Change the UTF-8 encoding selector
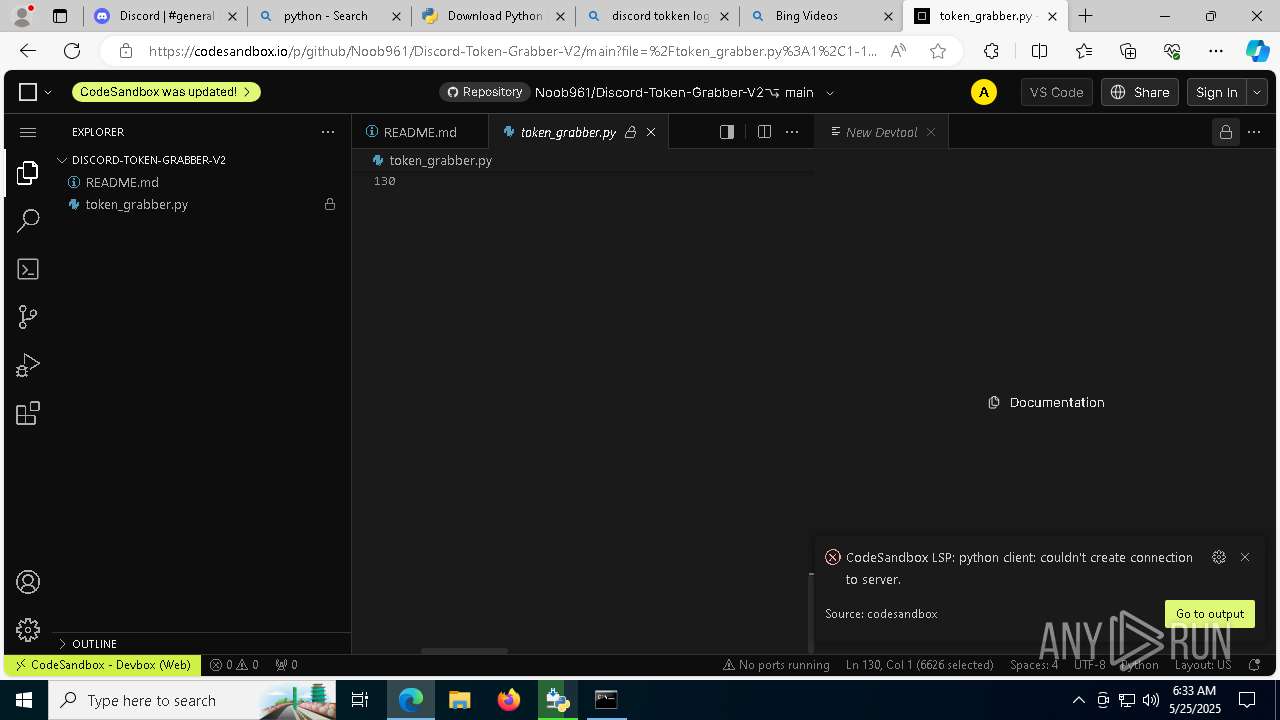The image size is (1280, 720). 1090,665
